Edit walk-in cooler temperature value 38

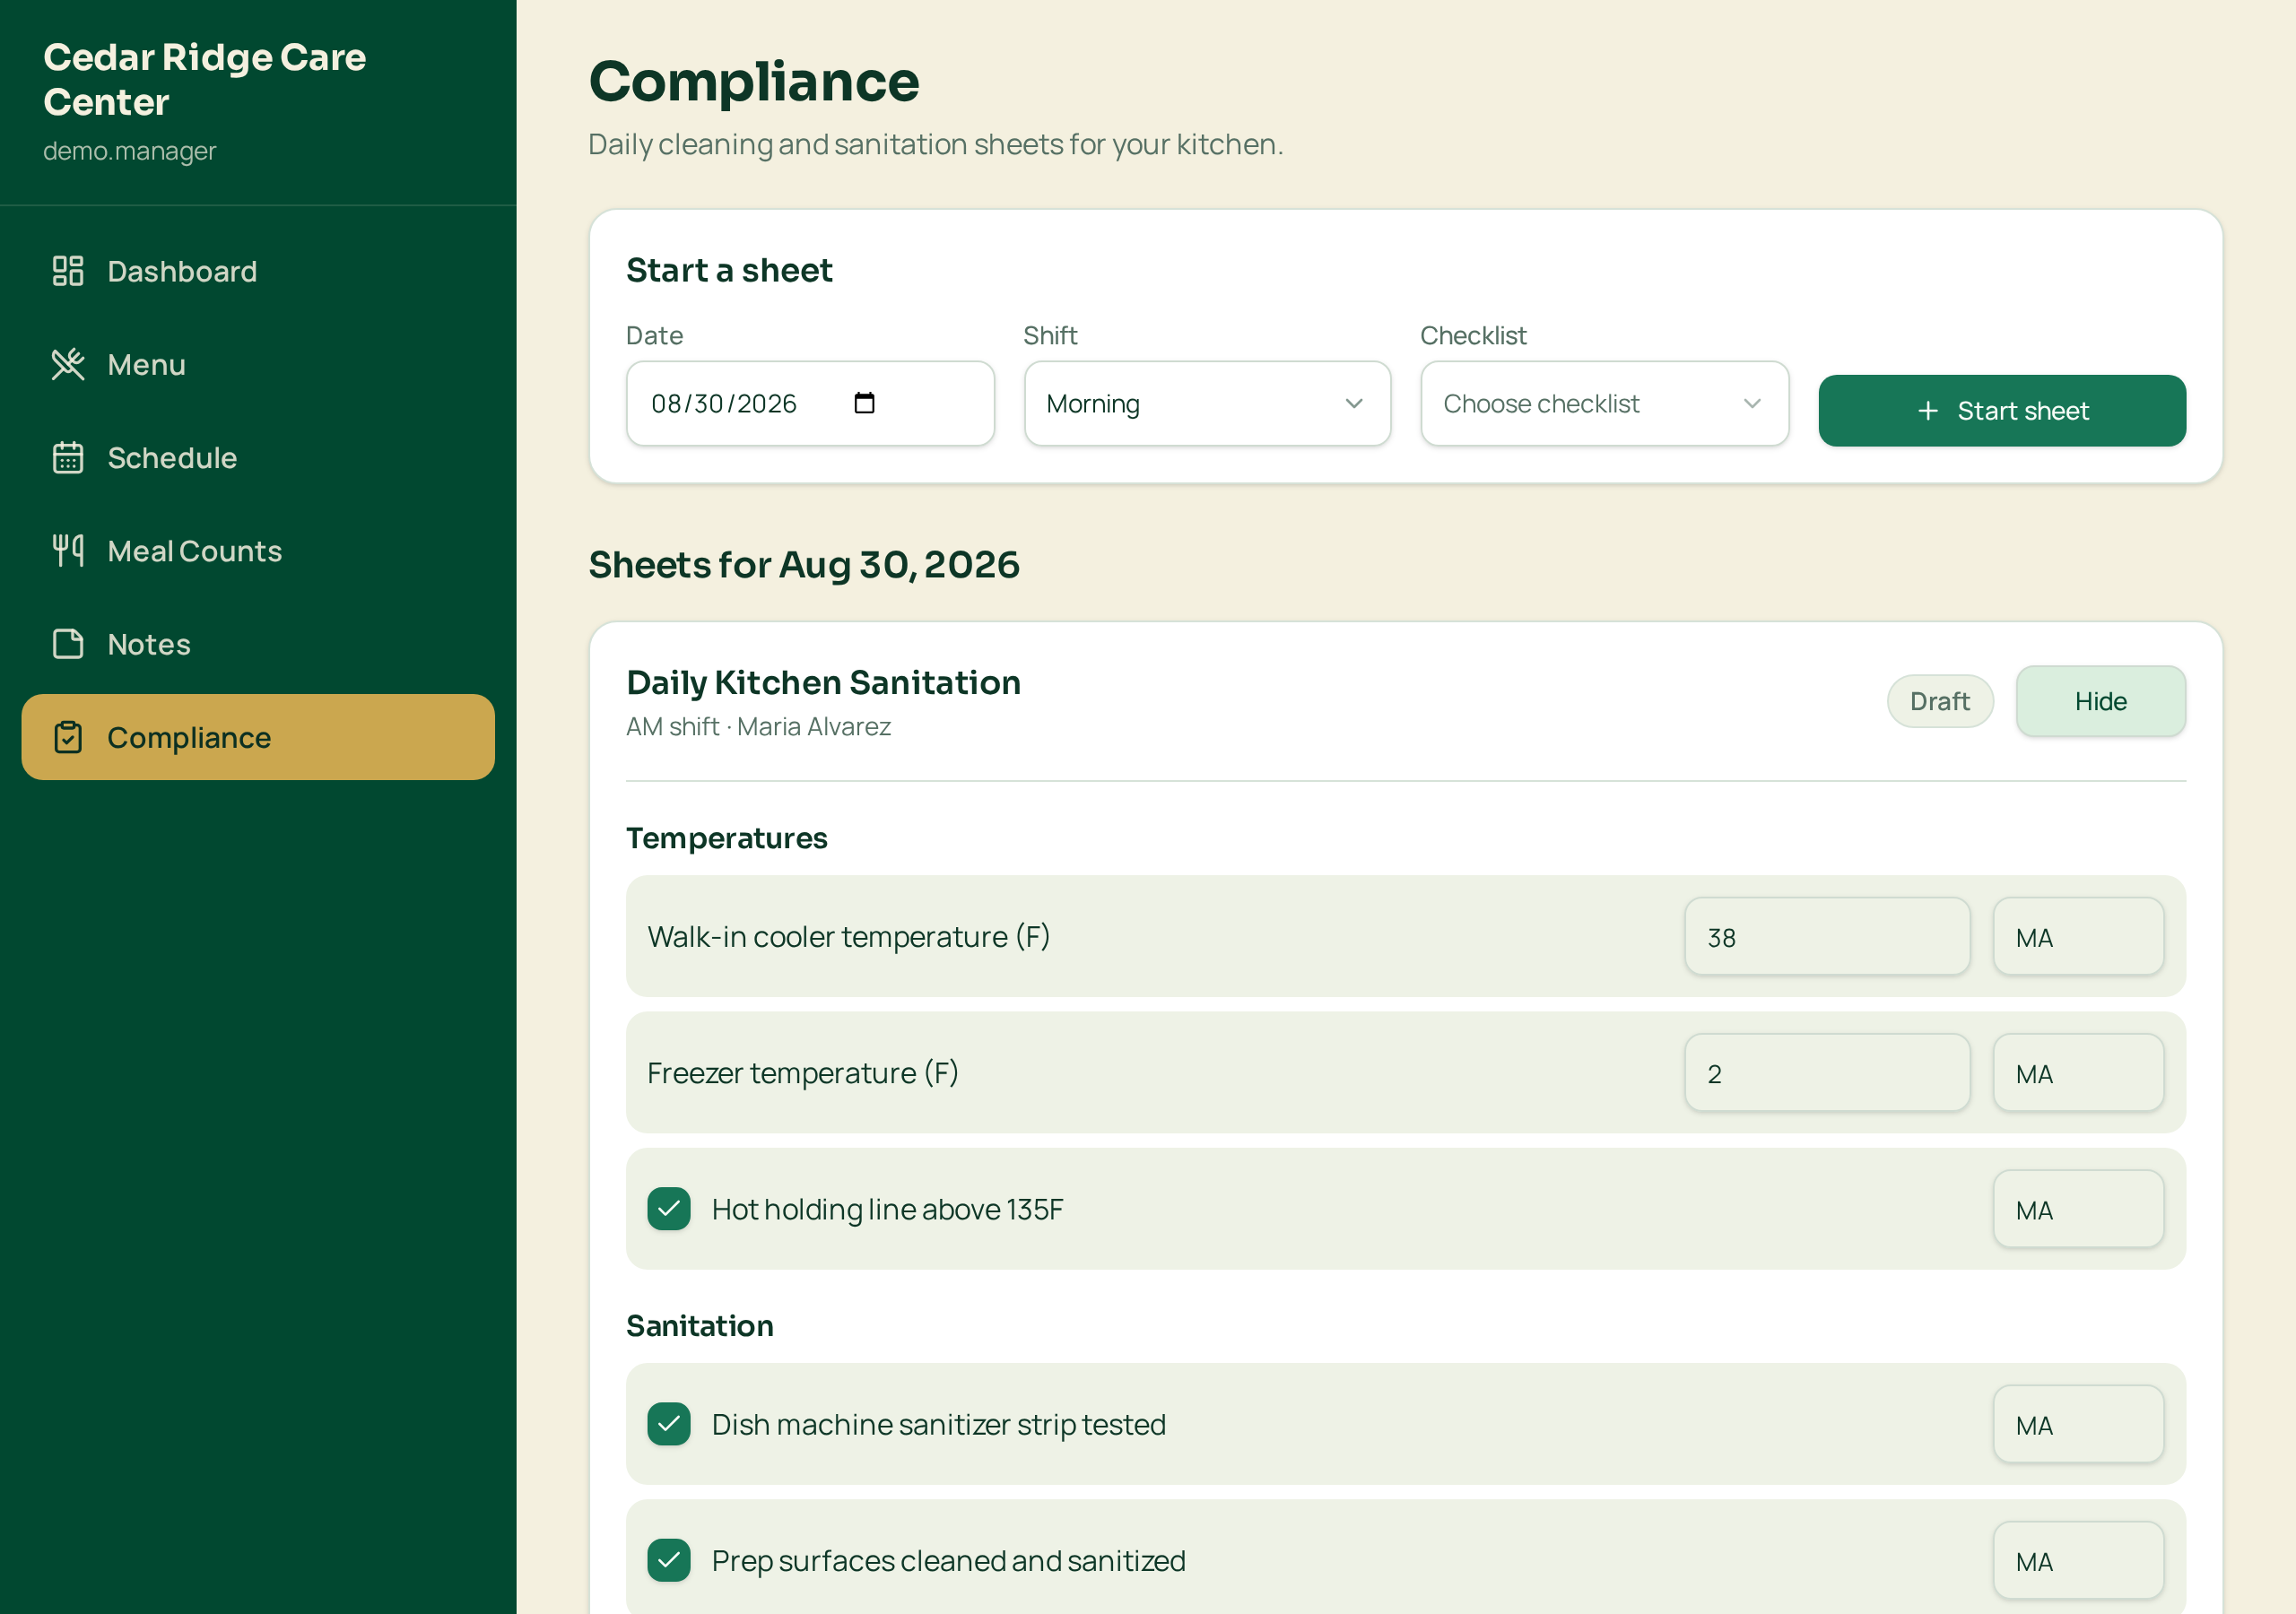coord(1826,936)
